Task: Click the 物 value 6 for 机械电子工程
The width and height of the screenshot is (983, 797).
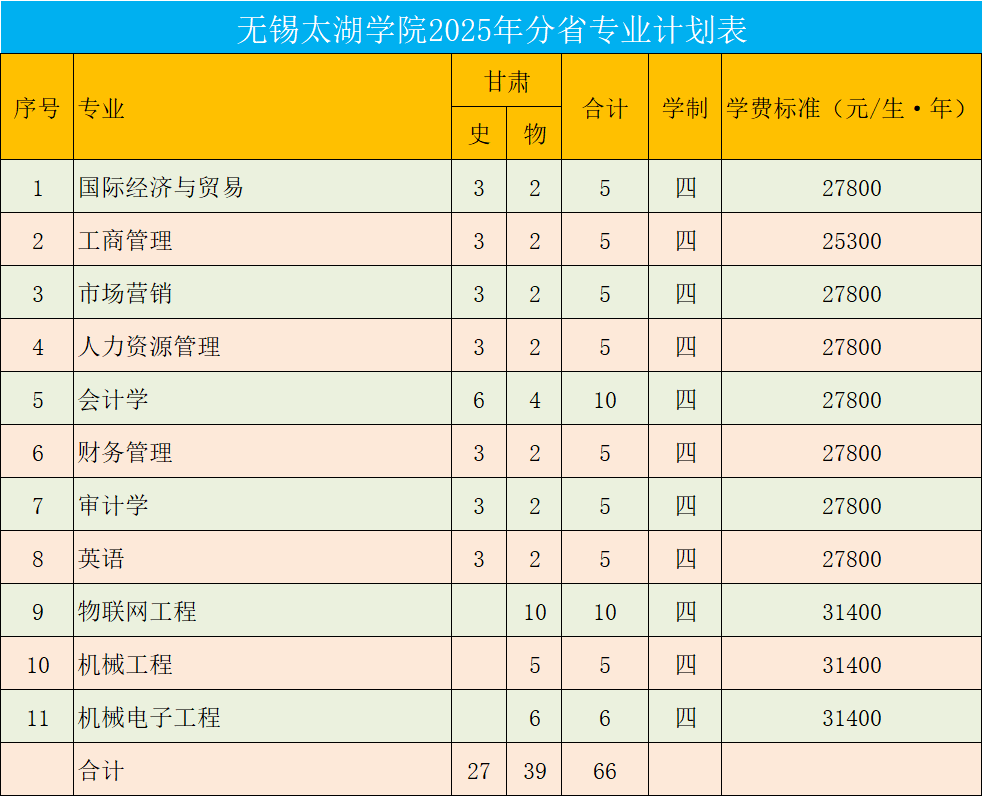Action: [x=534, y=718]
